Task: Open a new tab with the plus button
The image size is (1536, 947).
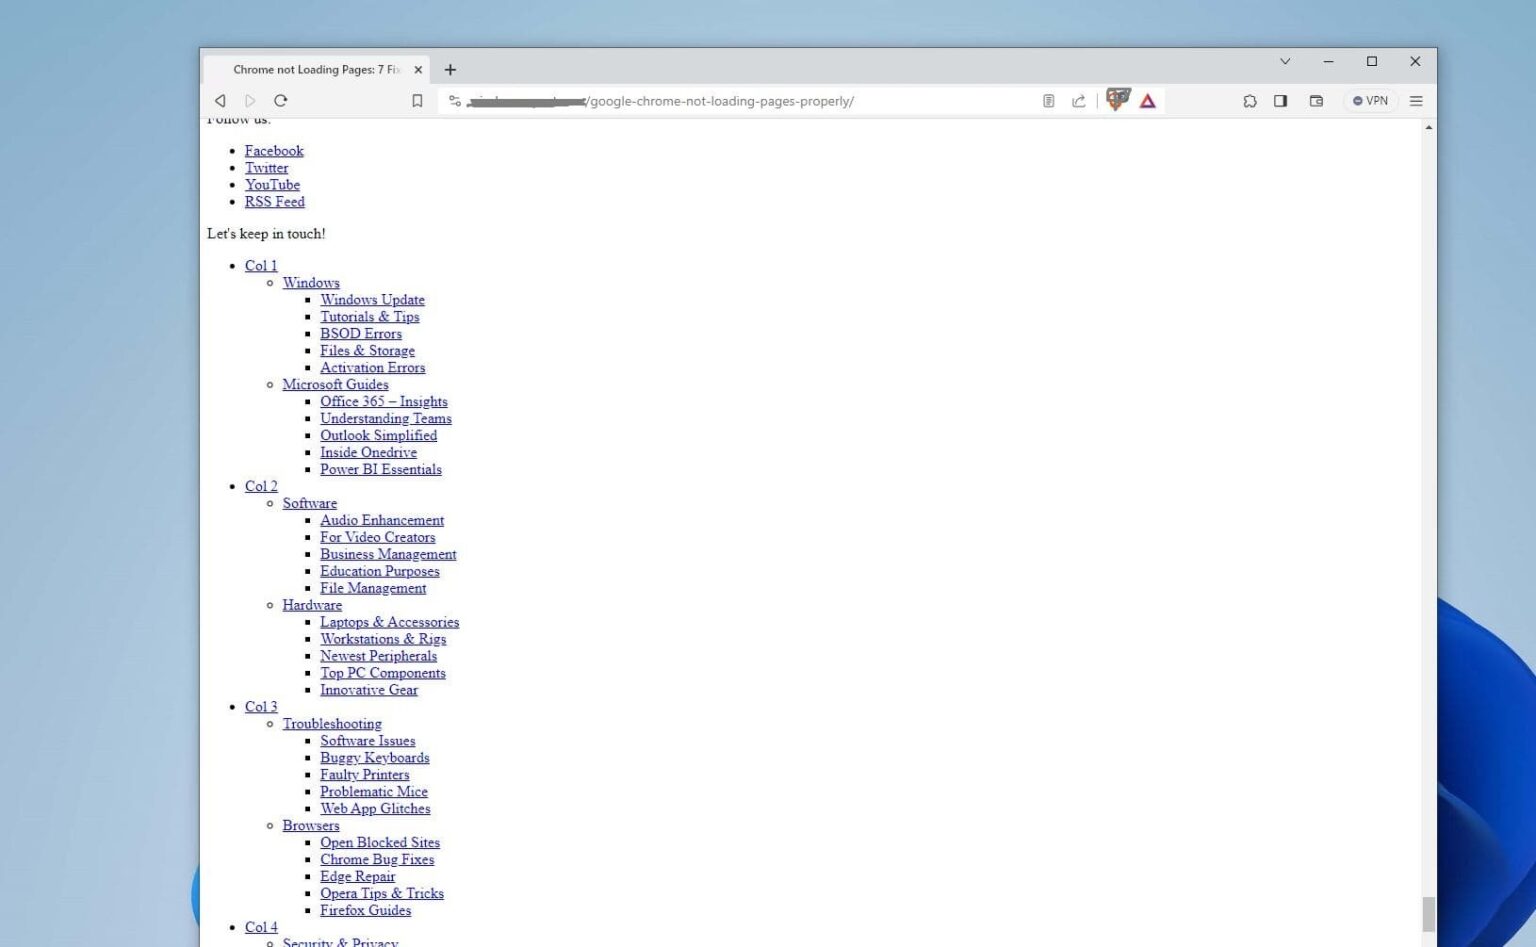Action: point(450,69)
